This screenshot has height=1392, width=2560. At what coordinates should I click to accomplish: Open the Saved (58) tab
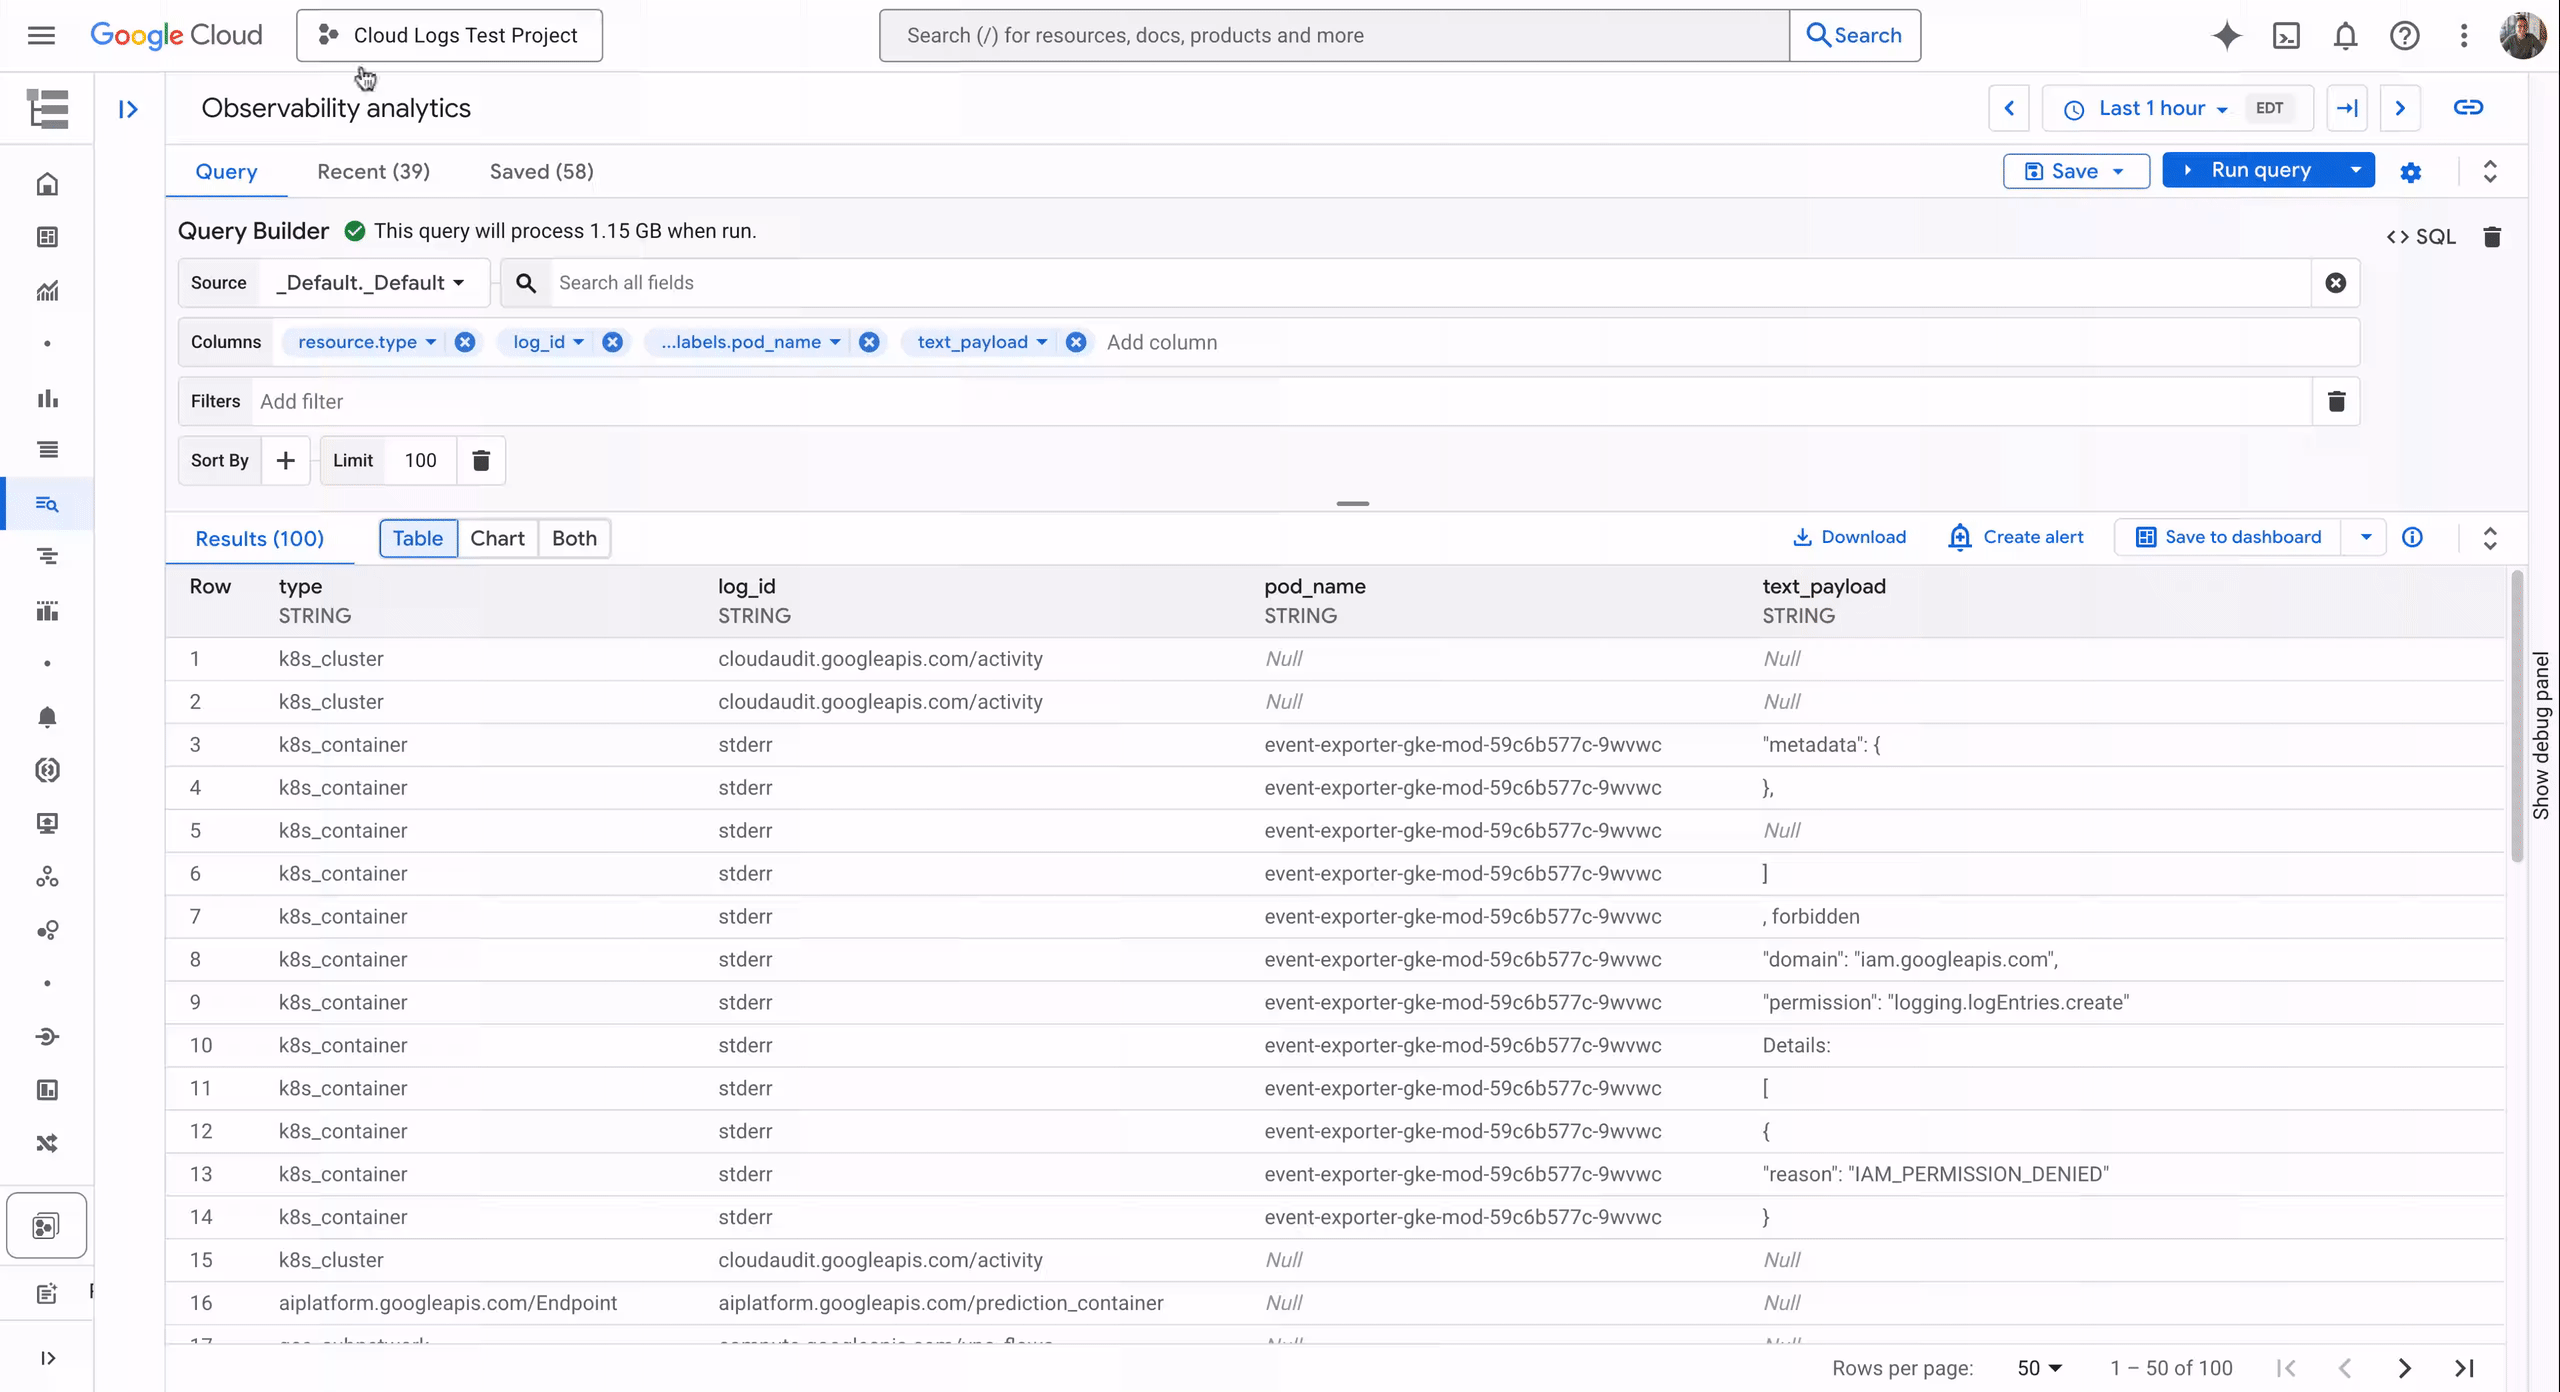pyautogui.click(x=541, y=171)
